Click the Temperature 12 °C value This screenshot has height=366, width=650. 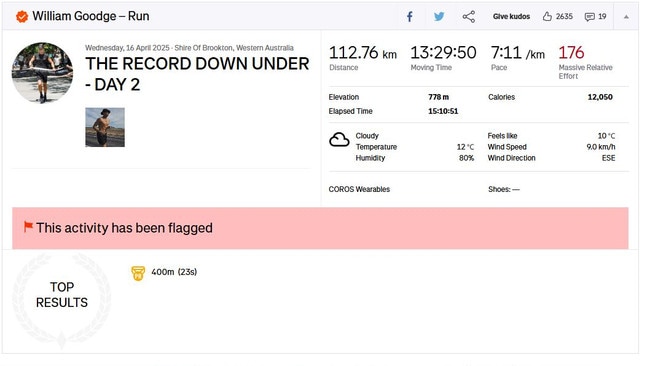(x=466, y=147)
